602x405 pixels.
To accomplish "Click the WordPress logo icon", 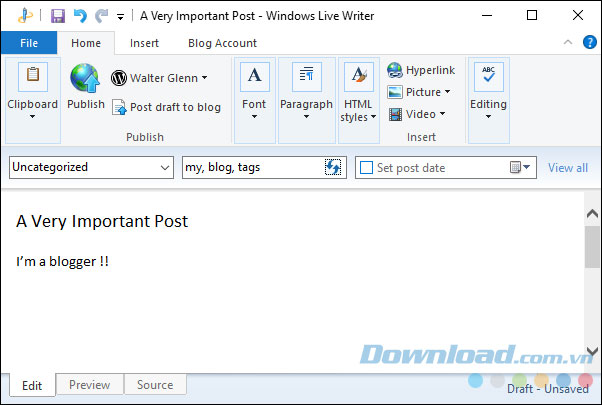I will (119, 78).
